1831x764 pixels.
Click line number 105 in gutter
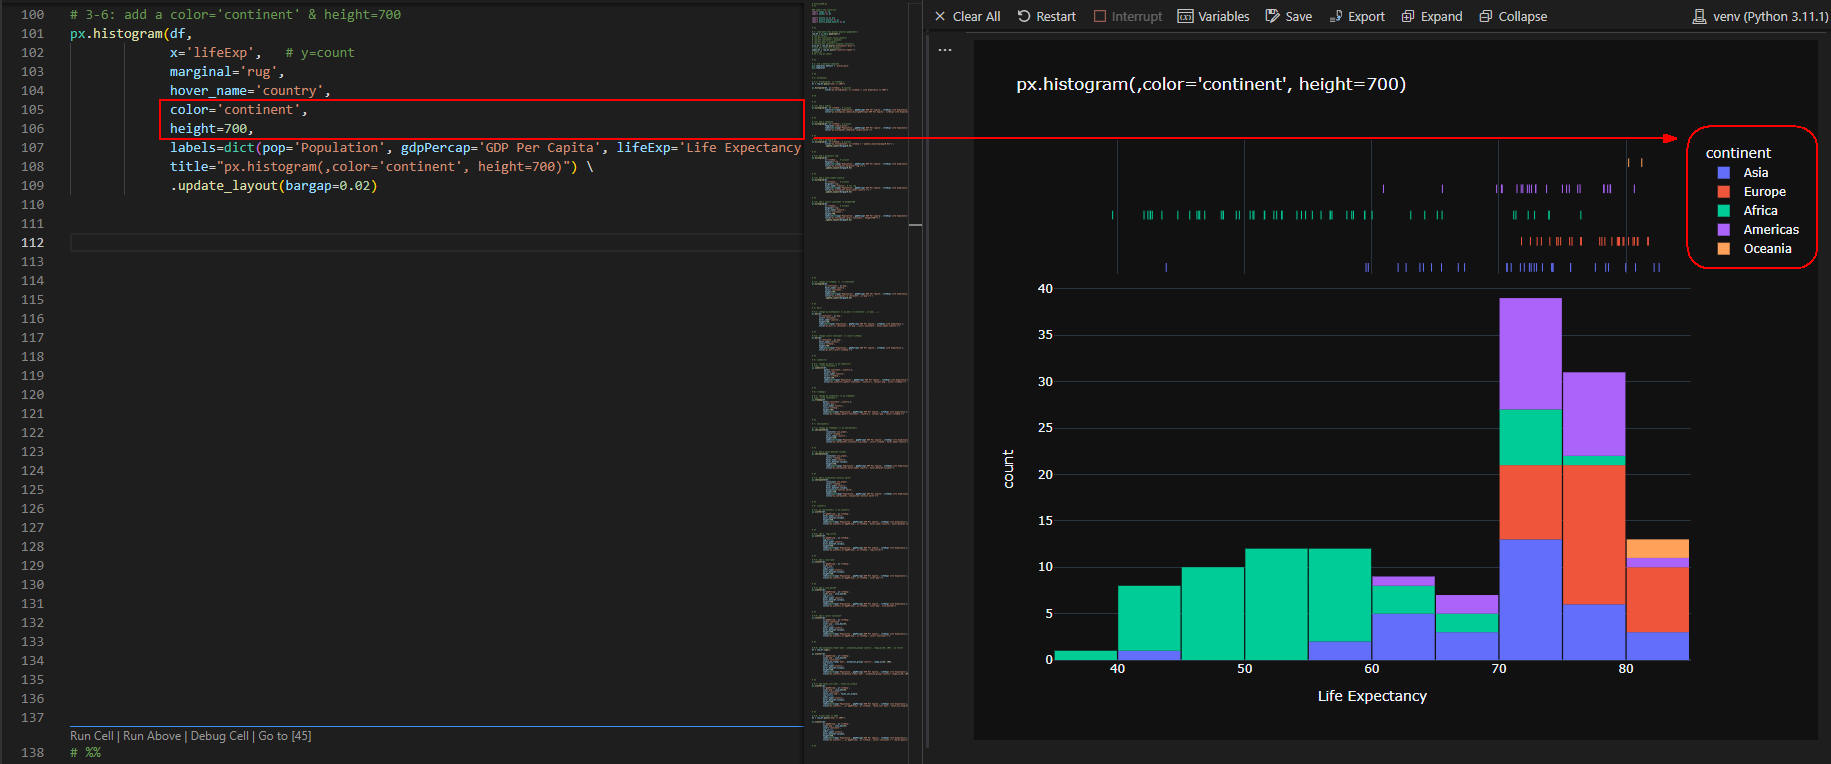point(32,110)
